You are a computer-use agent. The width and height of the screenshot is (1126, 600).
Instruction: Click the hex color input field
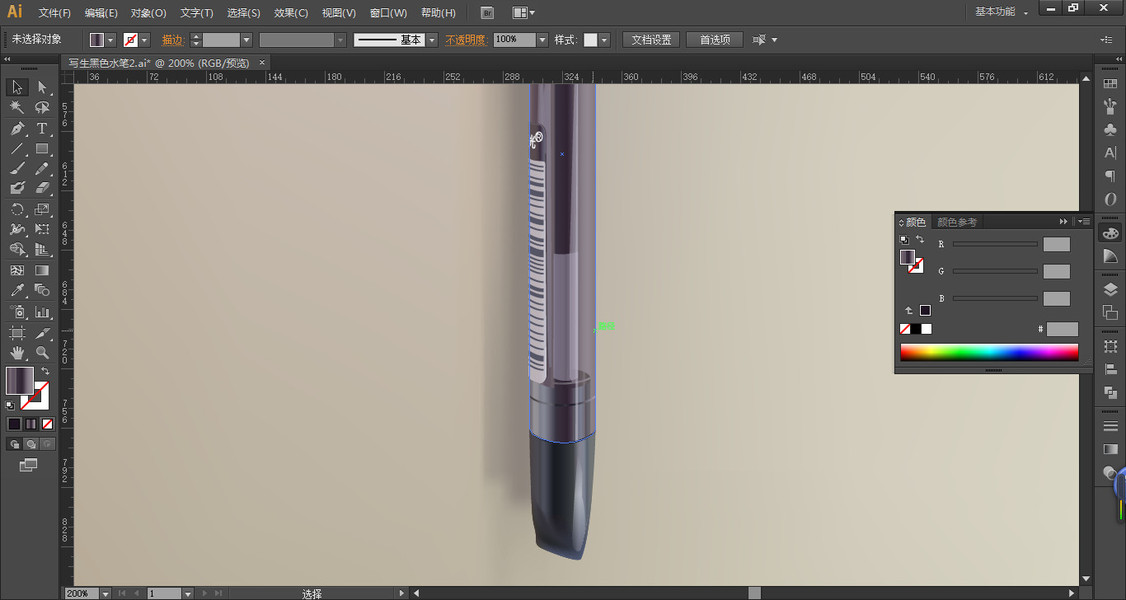[1062, 329]
